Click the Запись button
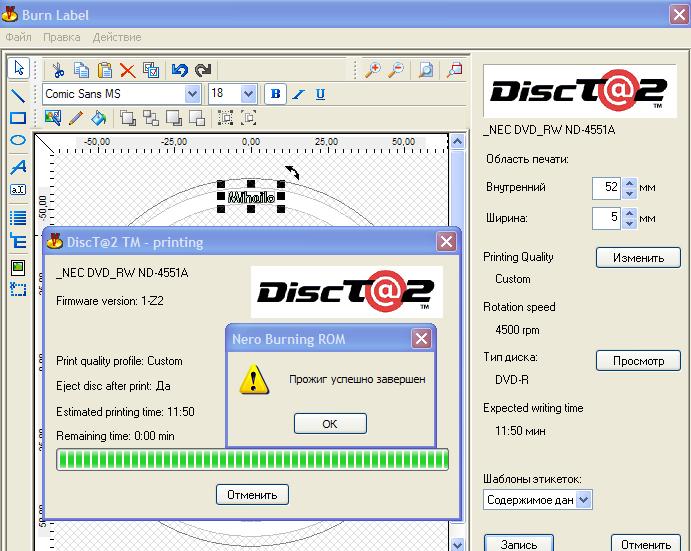The width and height of the screenshot is (691, 551). [519, 544]
